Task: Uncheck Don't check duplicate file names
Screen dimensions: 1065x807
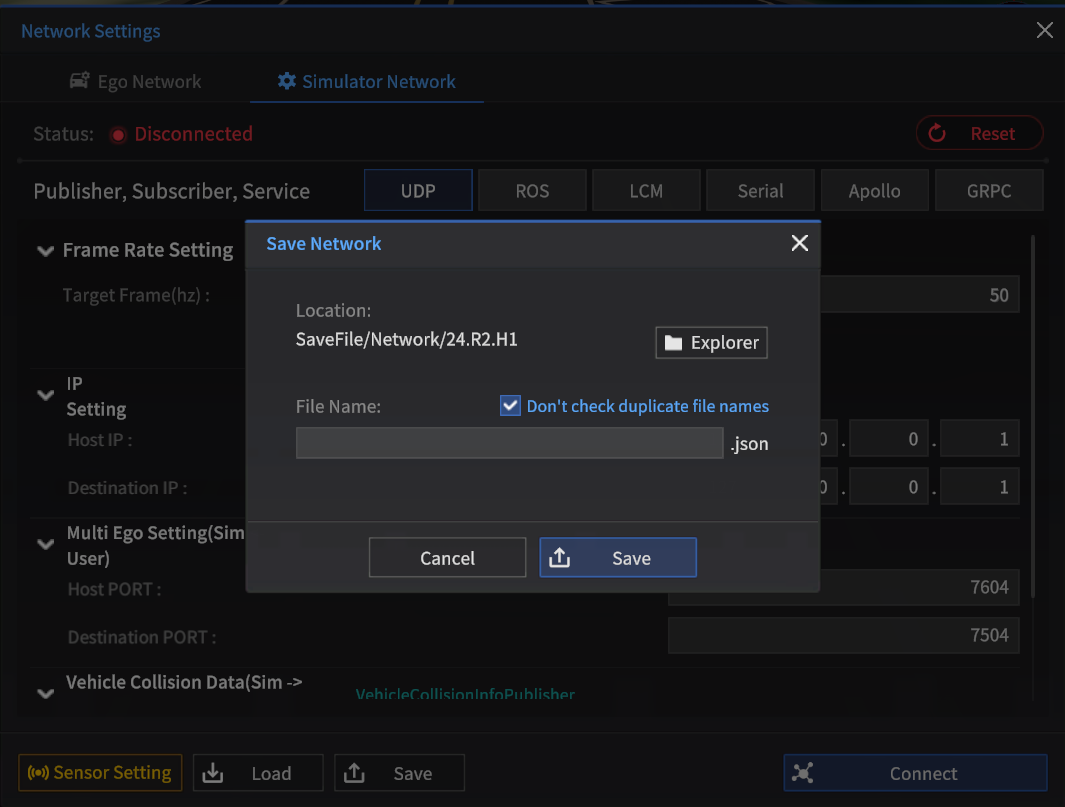Action: pos(510,405)
